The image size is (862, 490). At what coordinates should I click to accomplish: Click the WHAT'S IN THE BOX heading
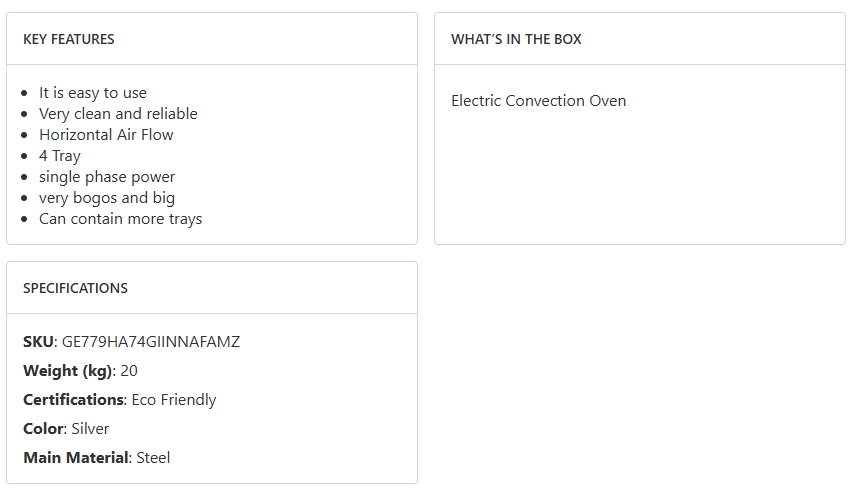point(516,39)
